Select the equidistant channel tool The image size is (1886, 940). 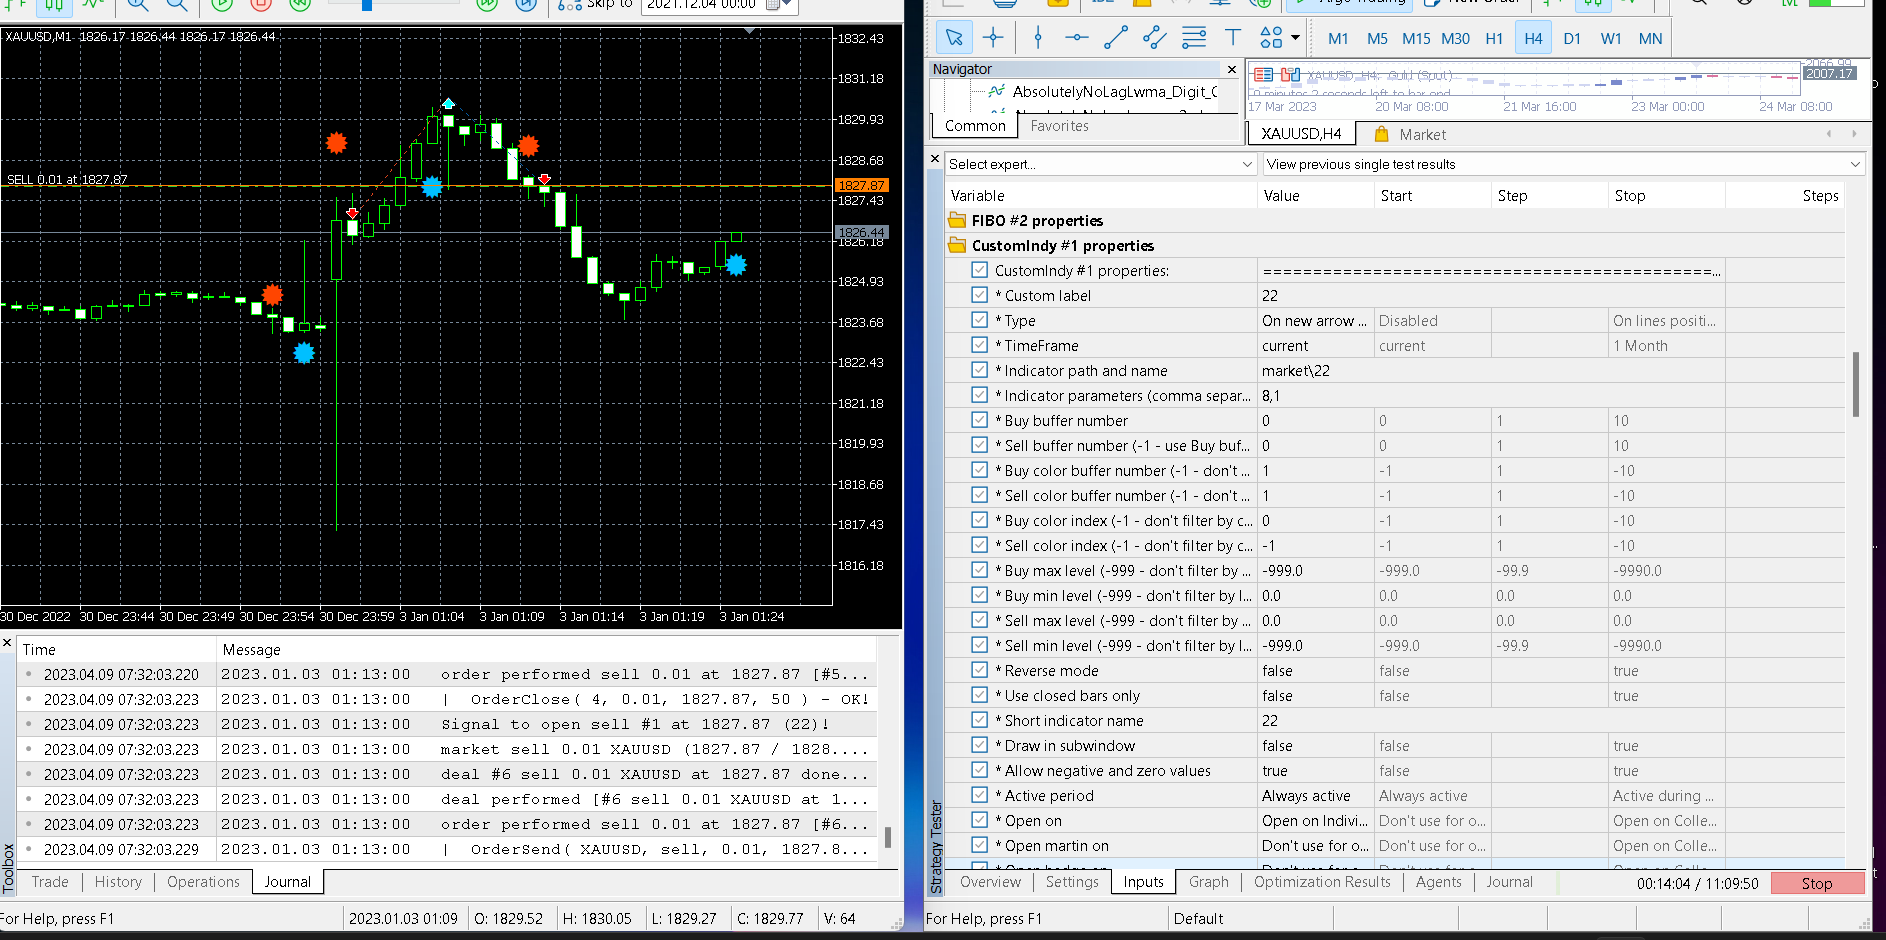[1155, 38]
